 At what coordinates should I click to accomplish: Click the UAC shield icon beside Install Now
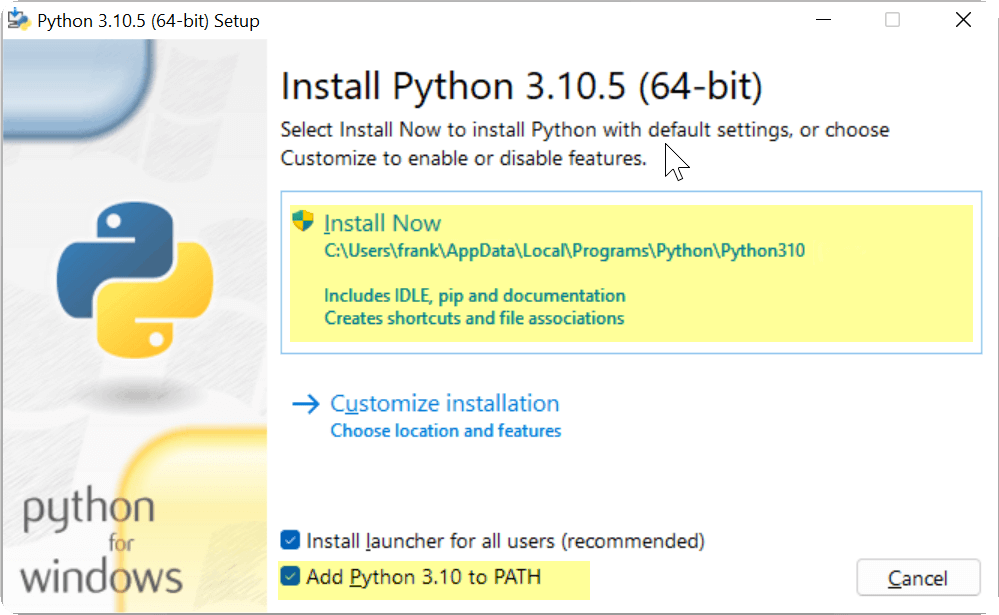[303, 221]
